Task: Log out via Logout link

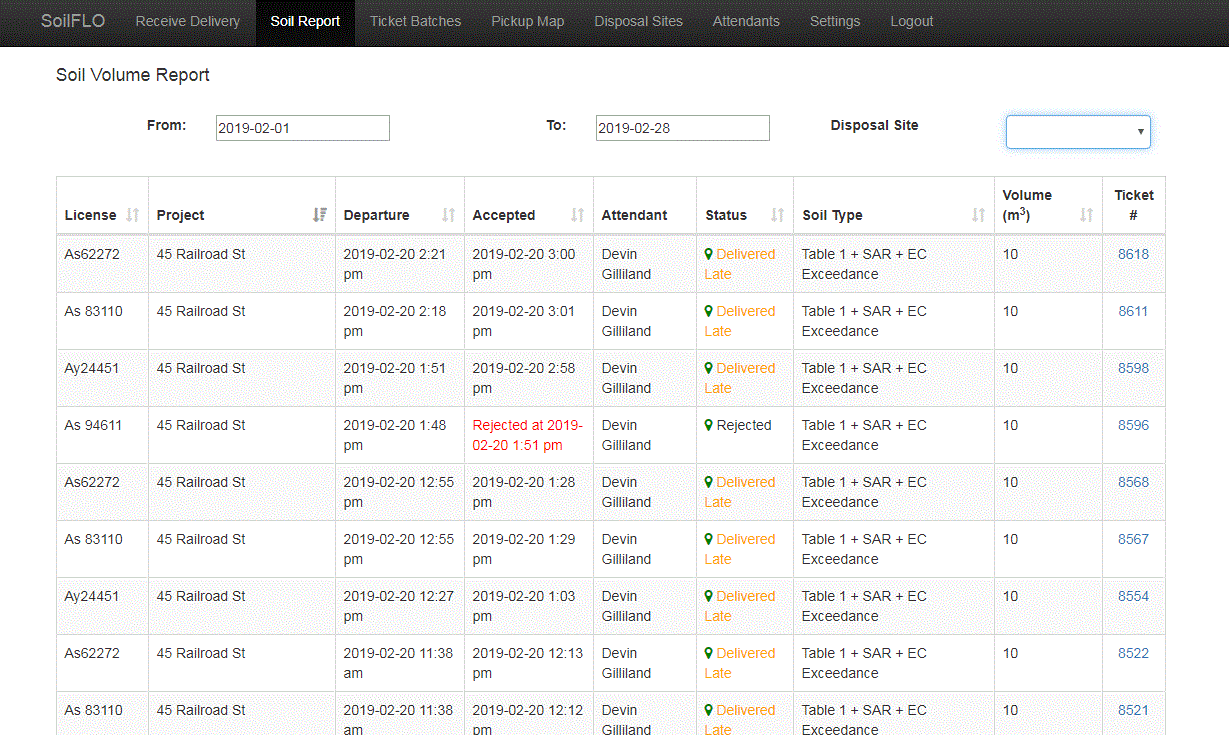Action: tap(912, 21)
